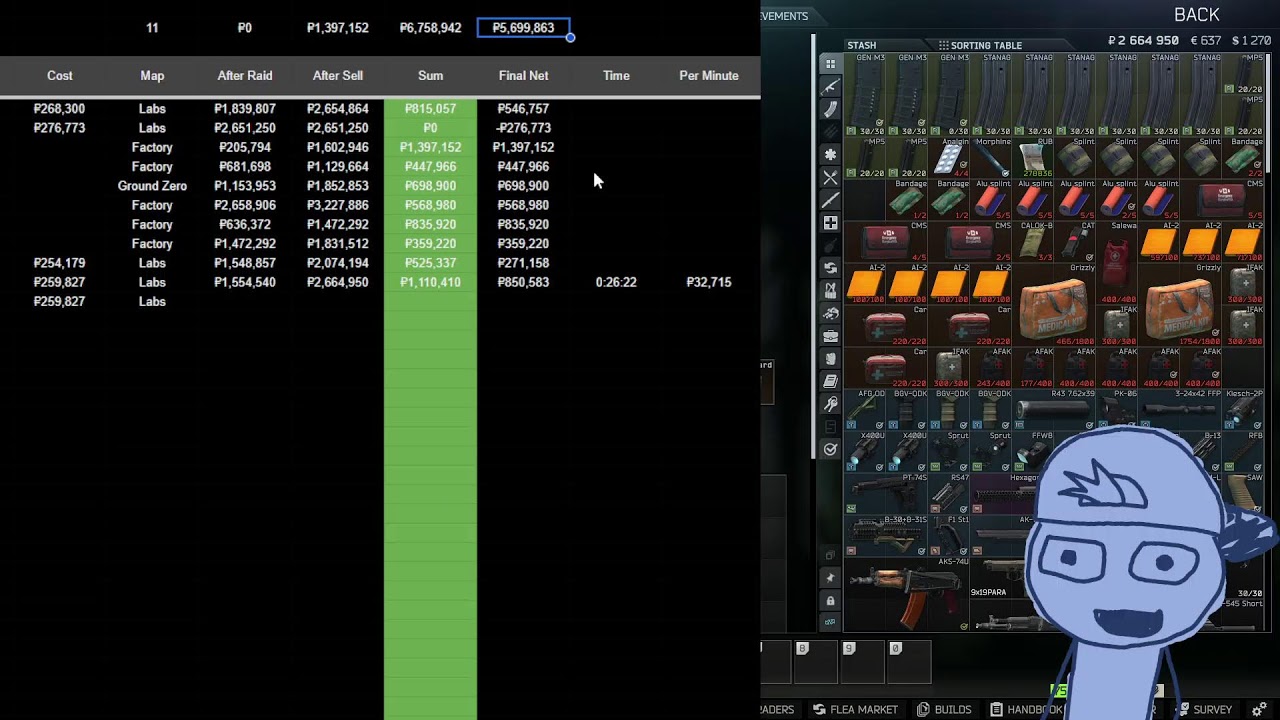Filter stash by barter arrows icon
This screenshot has height=720, width=1280.
click(x=830, y=268)
